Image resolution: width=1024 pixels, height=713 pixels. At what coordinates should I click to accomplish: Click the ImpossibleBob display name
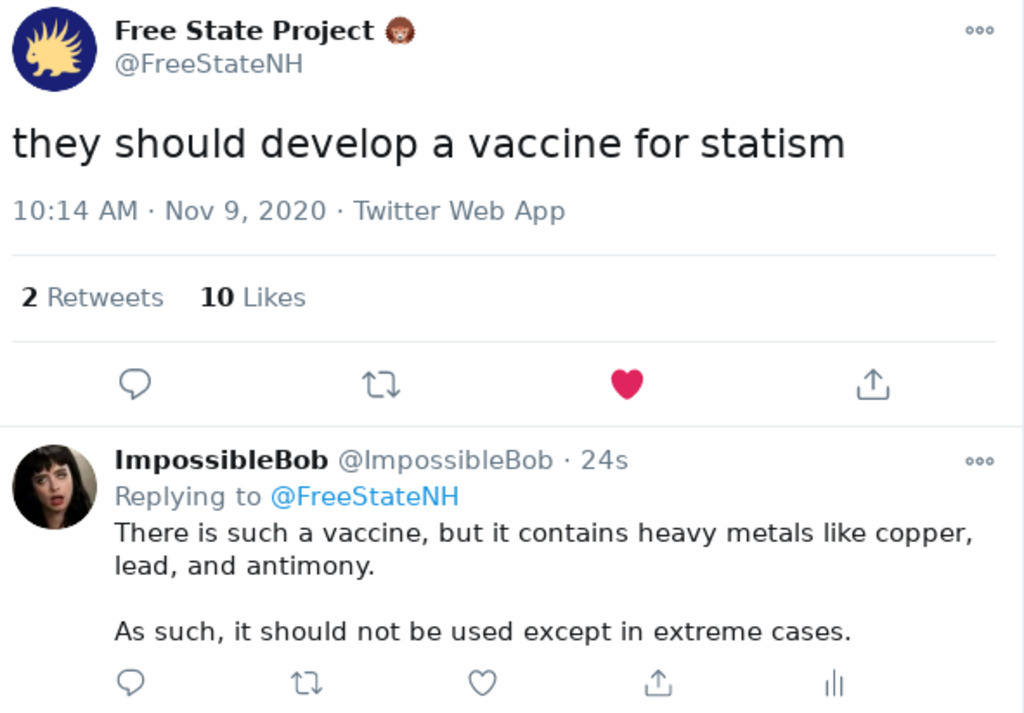pos(221,460)
